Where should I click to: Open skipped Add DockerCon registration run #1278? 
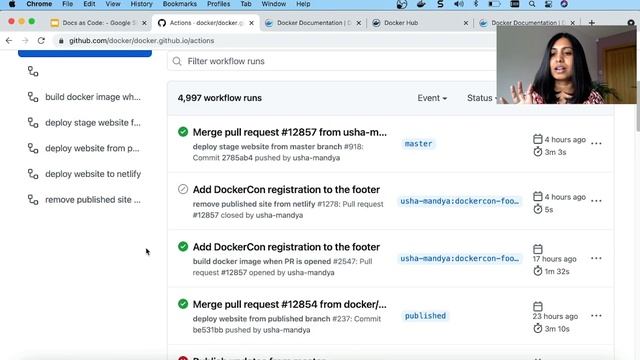coord(286,190)
